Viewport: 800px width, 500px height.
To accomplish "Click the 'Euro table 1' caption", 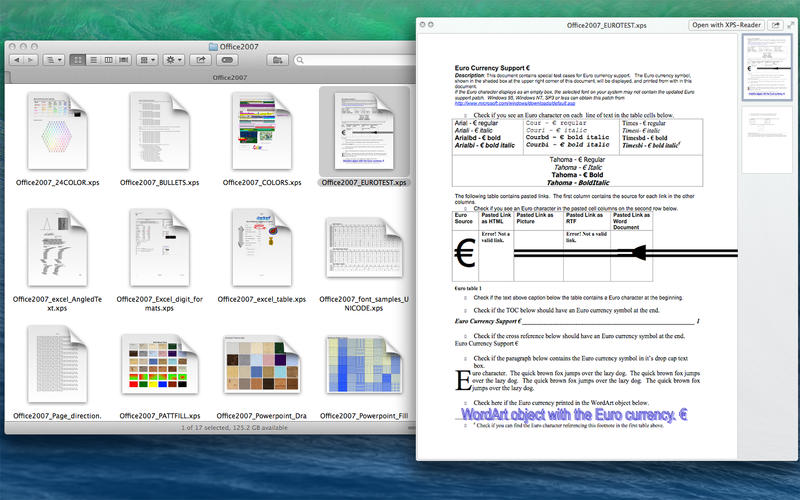I will [468, 288].
